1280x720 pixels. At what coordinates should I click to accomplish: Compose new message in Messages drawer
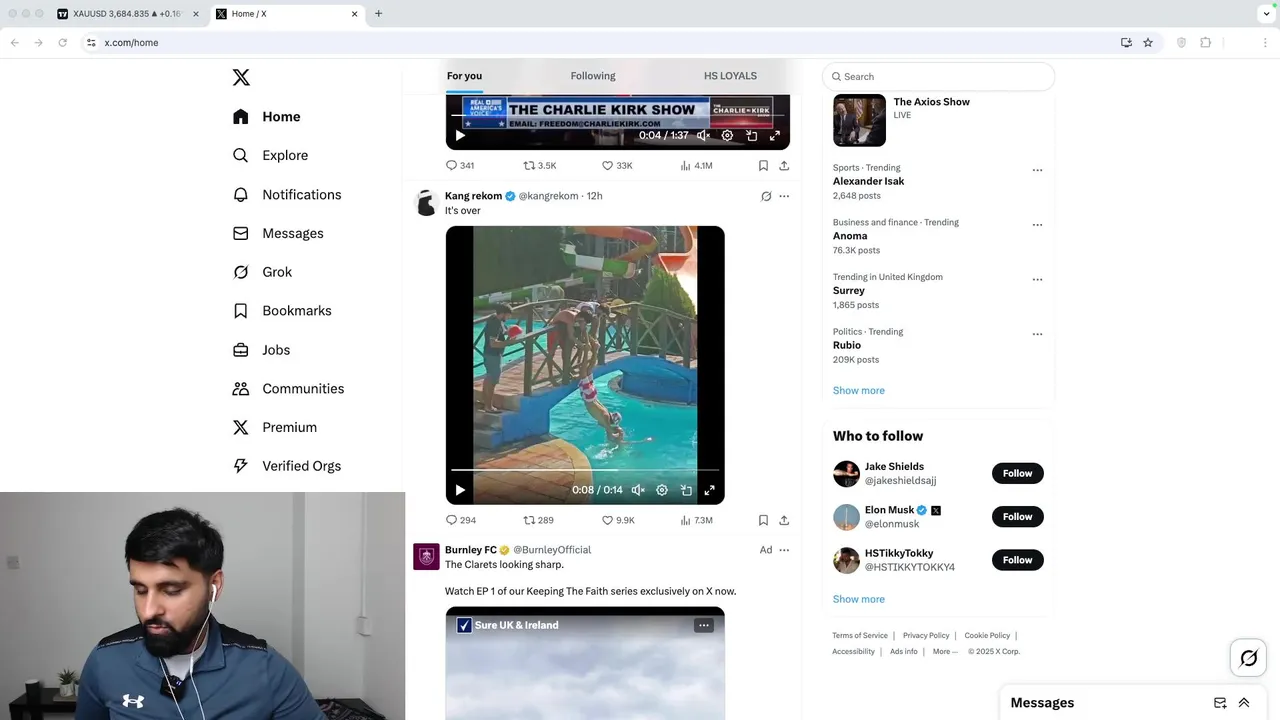pyautogui.click(x=1220, y=703)
